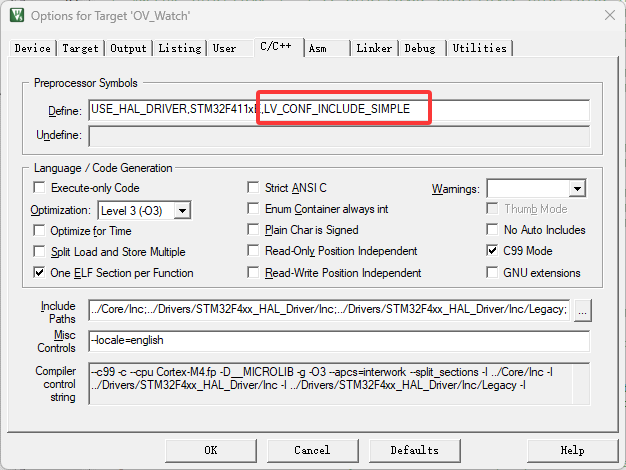Open Include Paths browse button
The image size is (626, 470).
[x=583, y=310]
